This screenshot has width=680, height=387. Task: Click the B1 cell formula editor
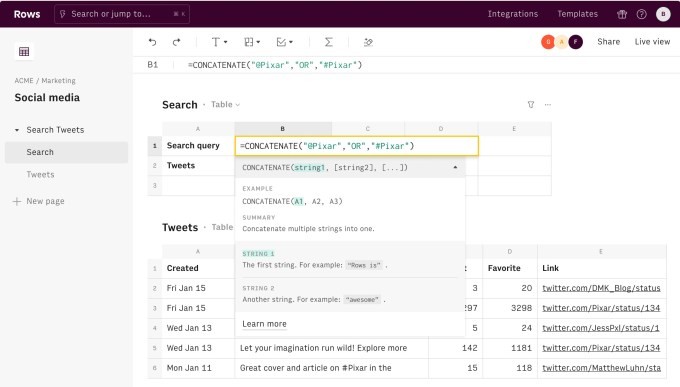(356, 146)
